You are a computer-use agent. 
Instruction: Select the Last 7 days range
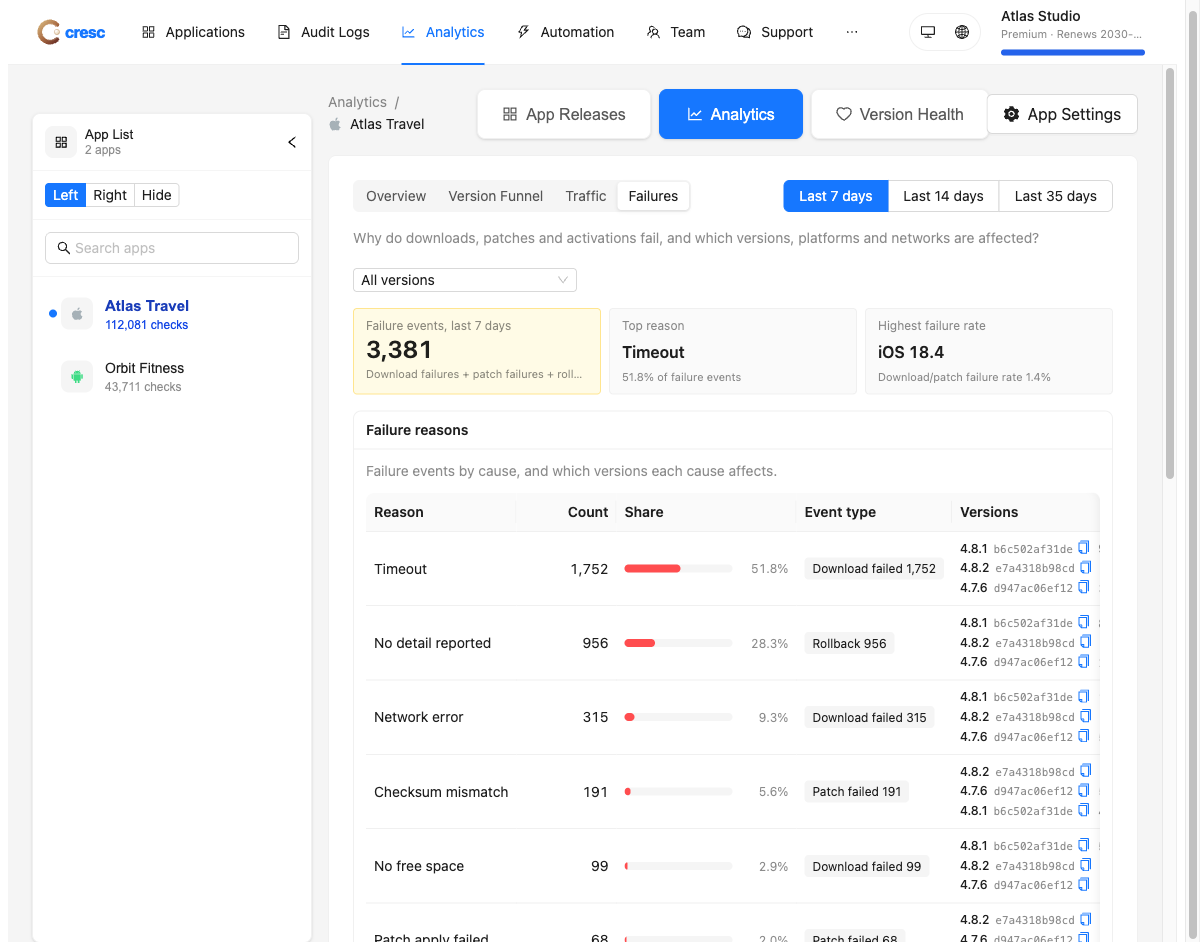coord(836,196)
